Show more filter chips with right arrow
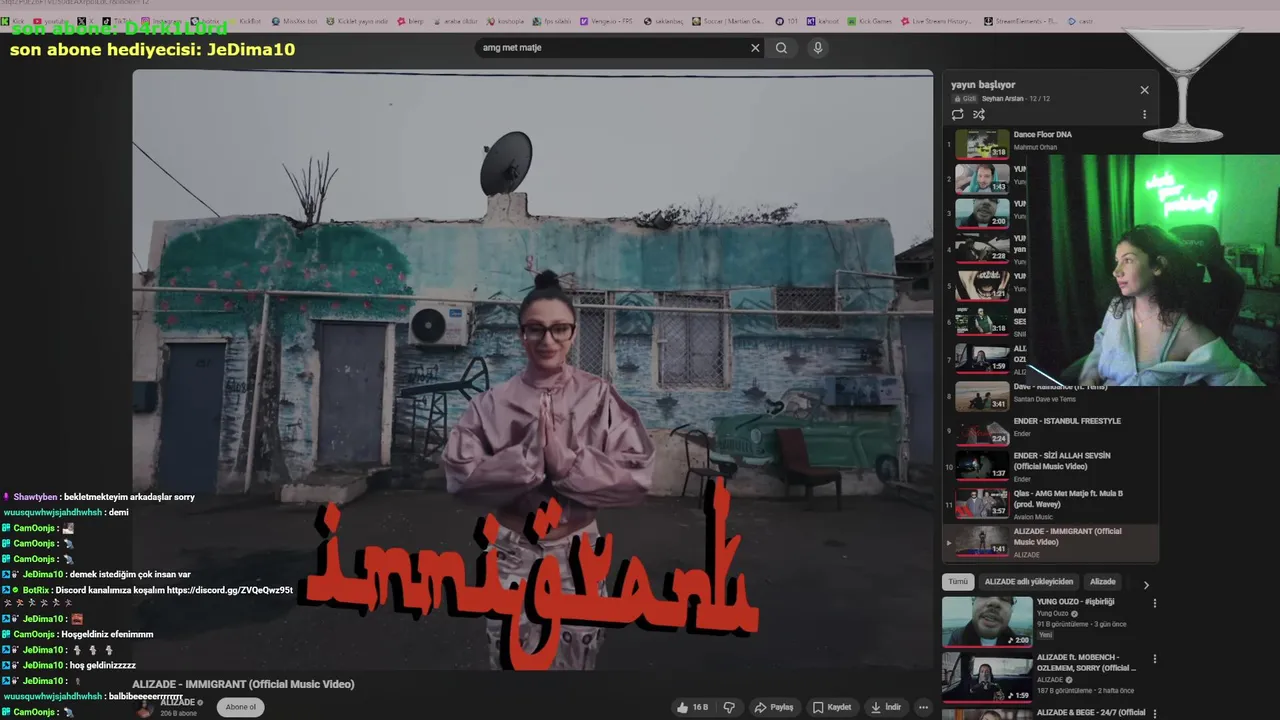 pos(1146,585)
